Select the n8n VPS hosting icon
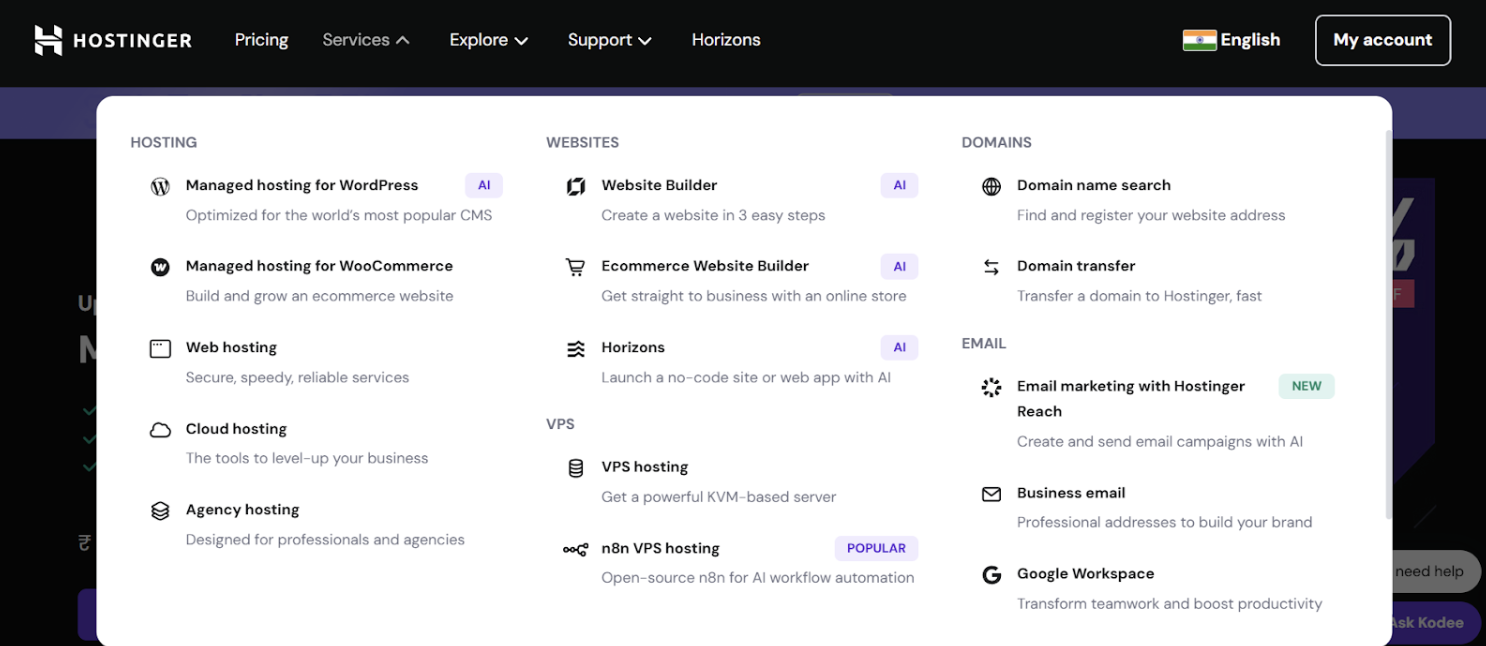This screenshot has height=646, width=1486. pyautogui.click(x=575, y=548)
